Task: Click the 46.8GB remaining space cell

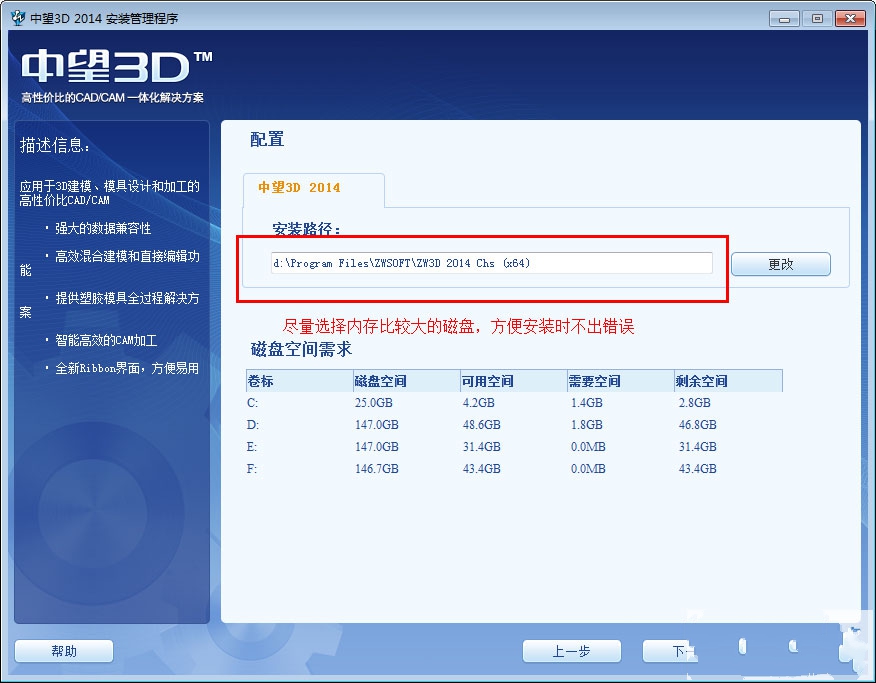Action: (697, 425)
